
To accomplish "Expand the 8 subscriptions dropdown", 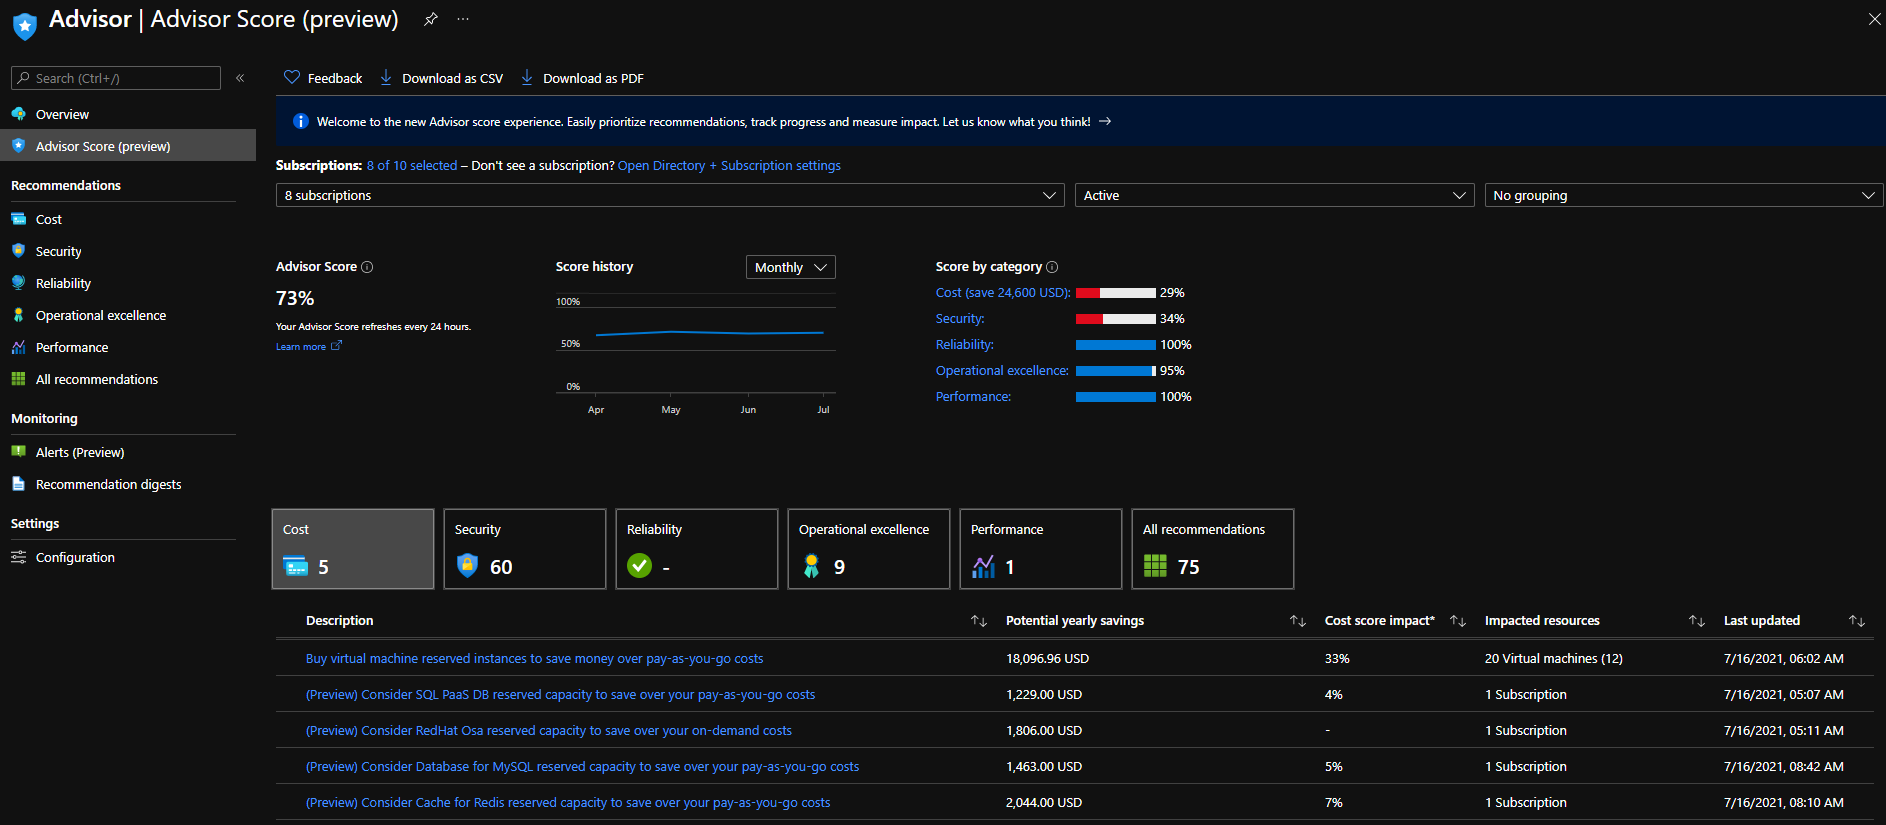I will (670, 195).
